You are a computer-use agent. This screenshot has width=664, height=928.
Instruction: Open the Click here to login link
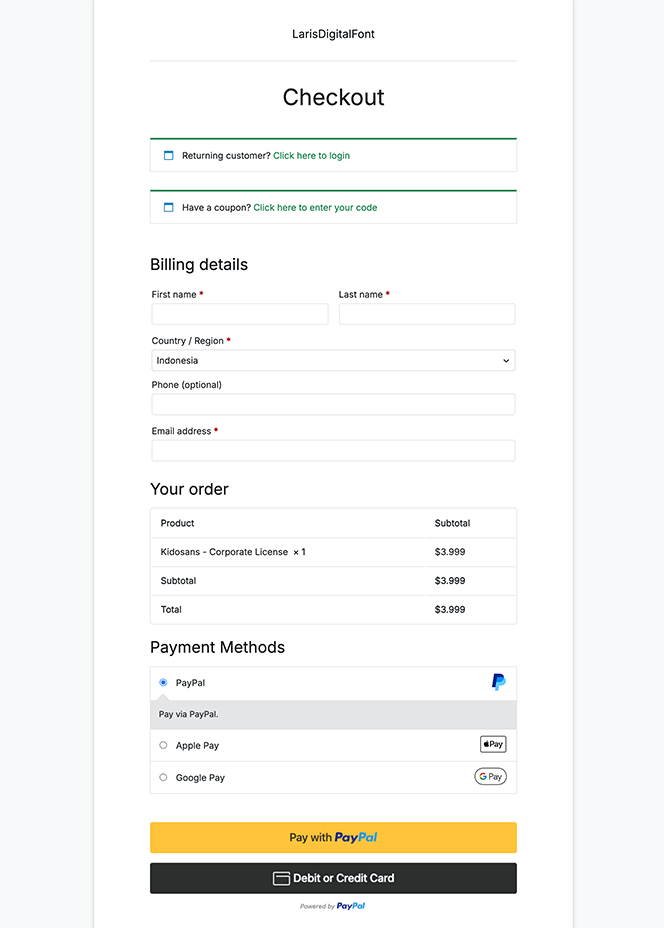coord(311,156)
